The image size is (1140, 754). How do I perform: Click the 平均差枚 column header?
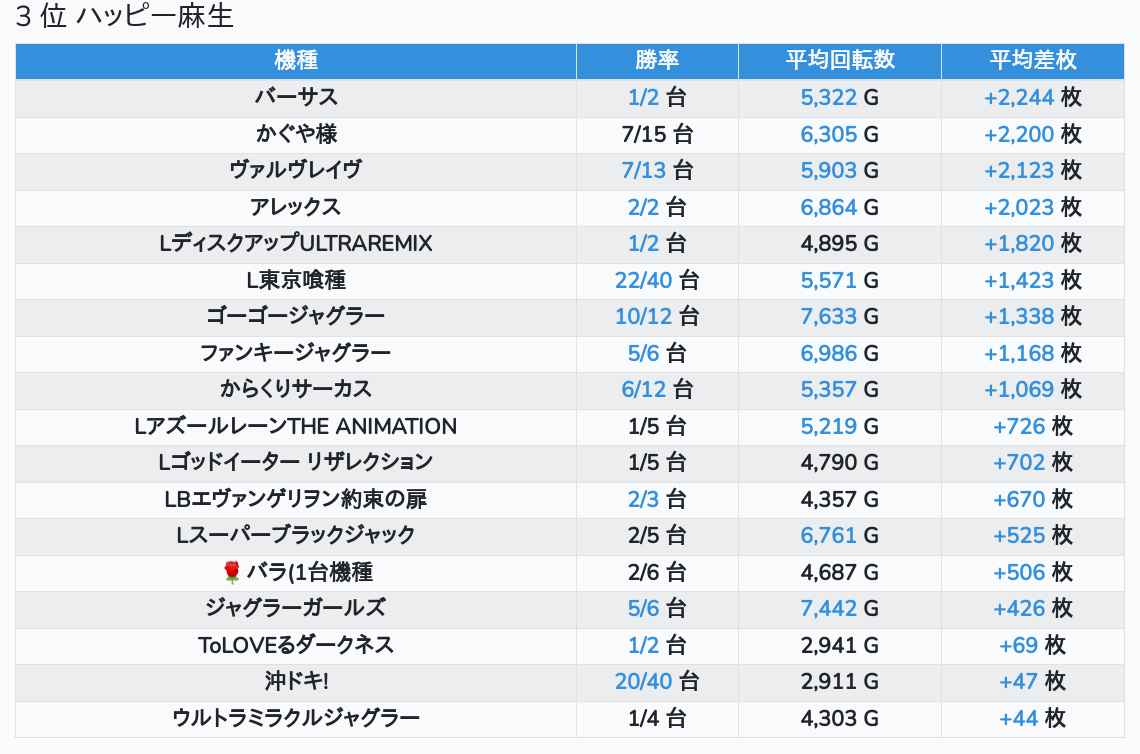(1032, 60)
